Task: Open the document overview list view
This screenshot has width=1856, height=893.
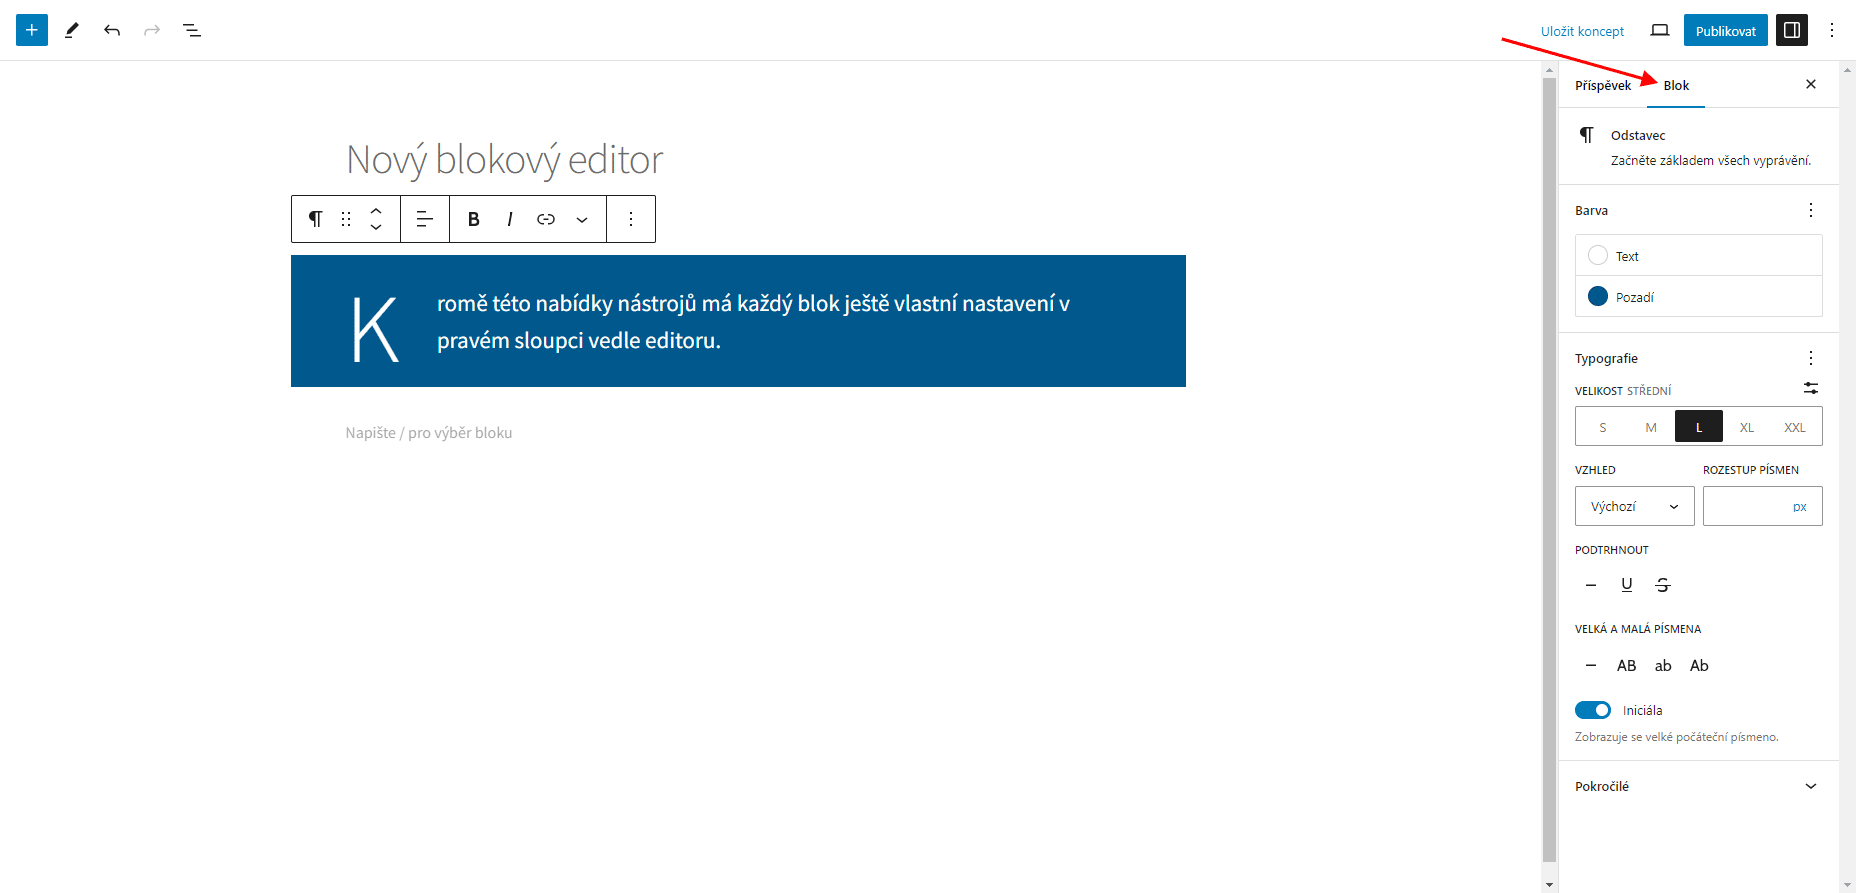Action: [x=192, y=30]
